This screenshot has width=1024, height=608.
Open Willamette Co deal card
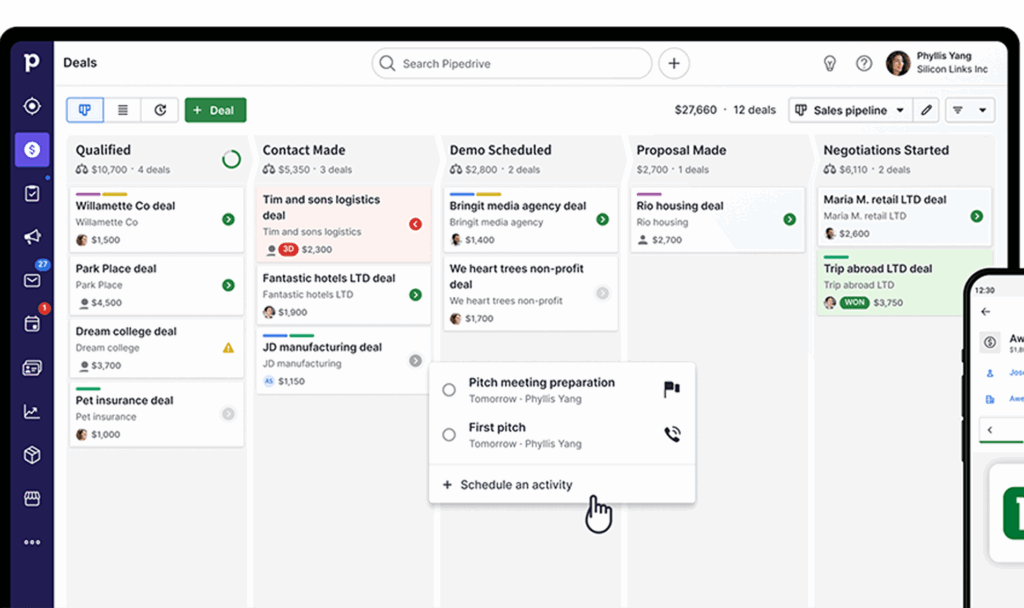[157, 220]
